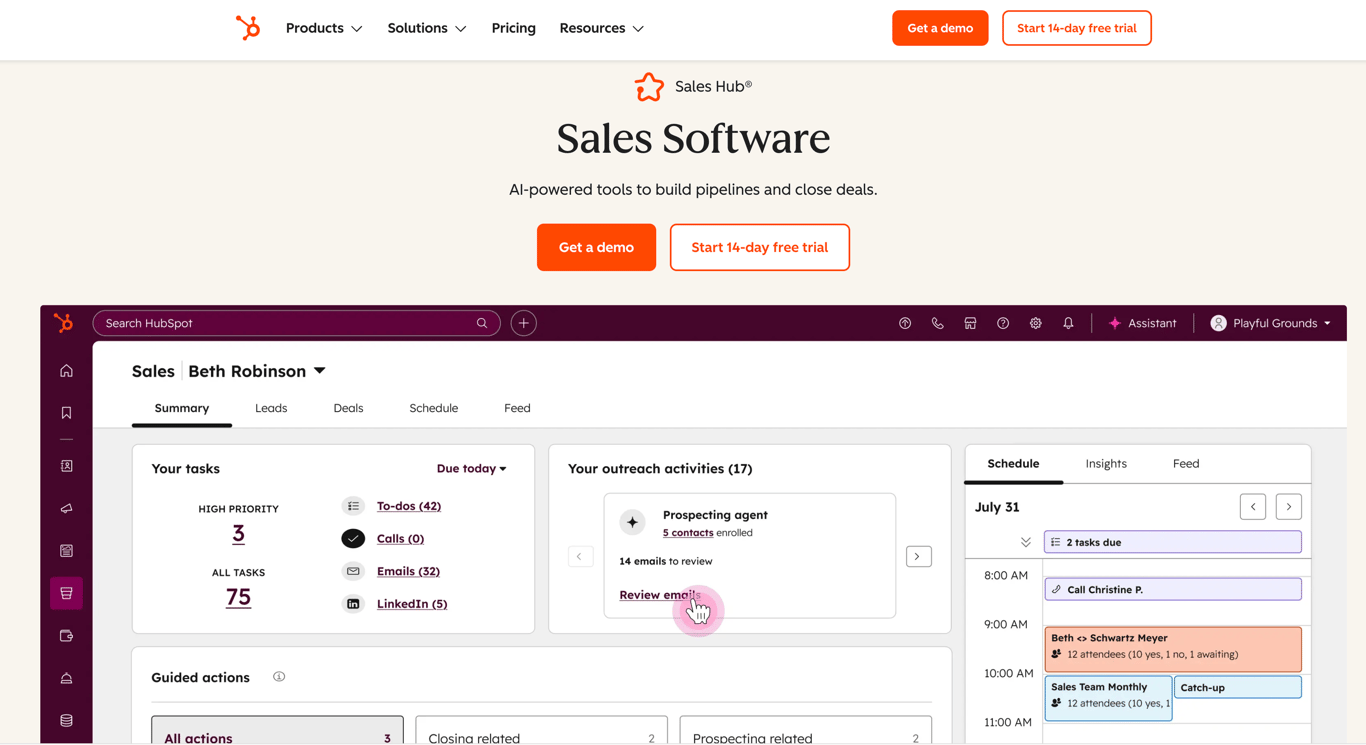The image size is (1366, 745).
Task: Click the Prospecting agent sparkle icon
Action: [x=632, y=522]
